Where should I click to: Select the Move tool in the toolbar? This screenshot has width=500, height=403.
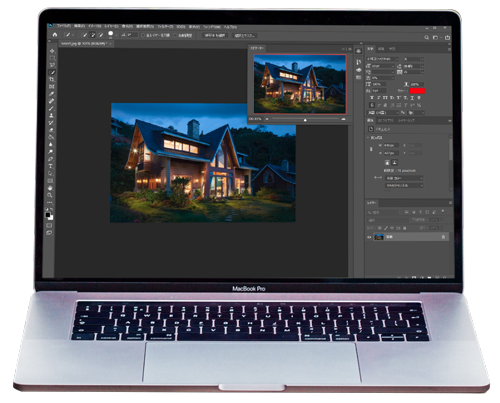click(52, 51)
